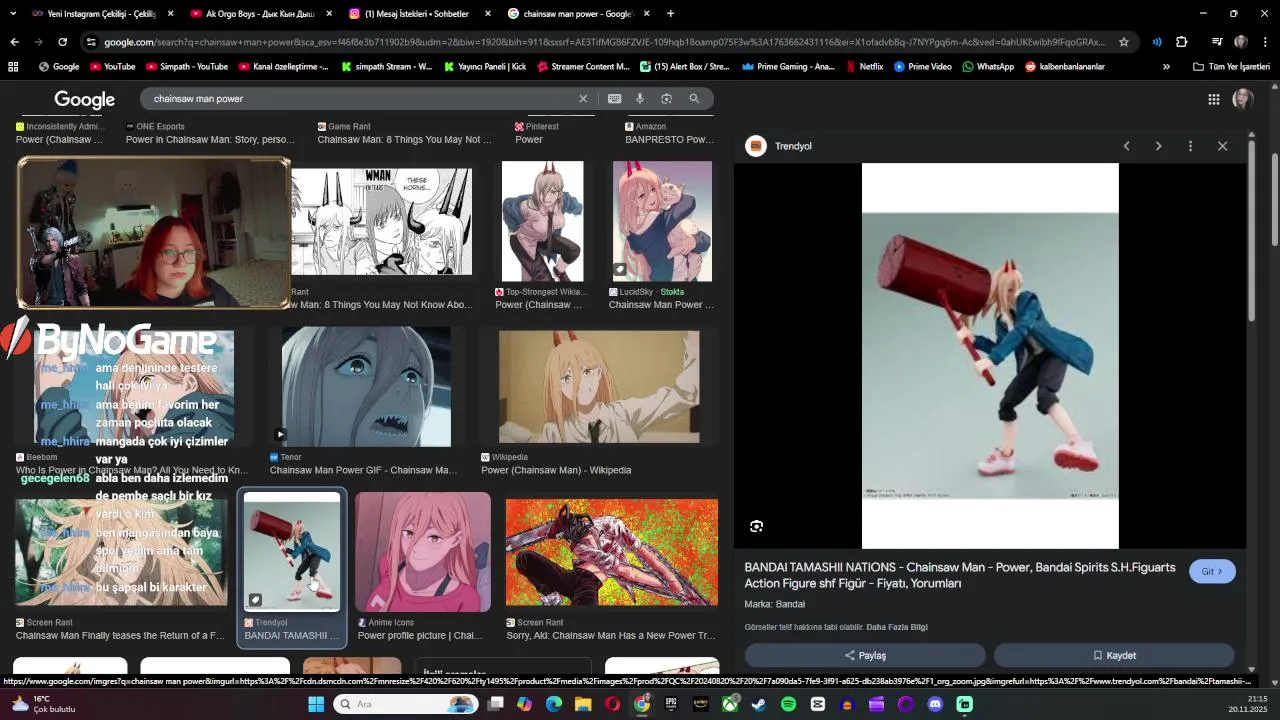Image resolution: width=1280 pixels, height=720 pixels.
Task: Expand the hidden bookmarks overflow chevron
Action: point(1166,67)
